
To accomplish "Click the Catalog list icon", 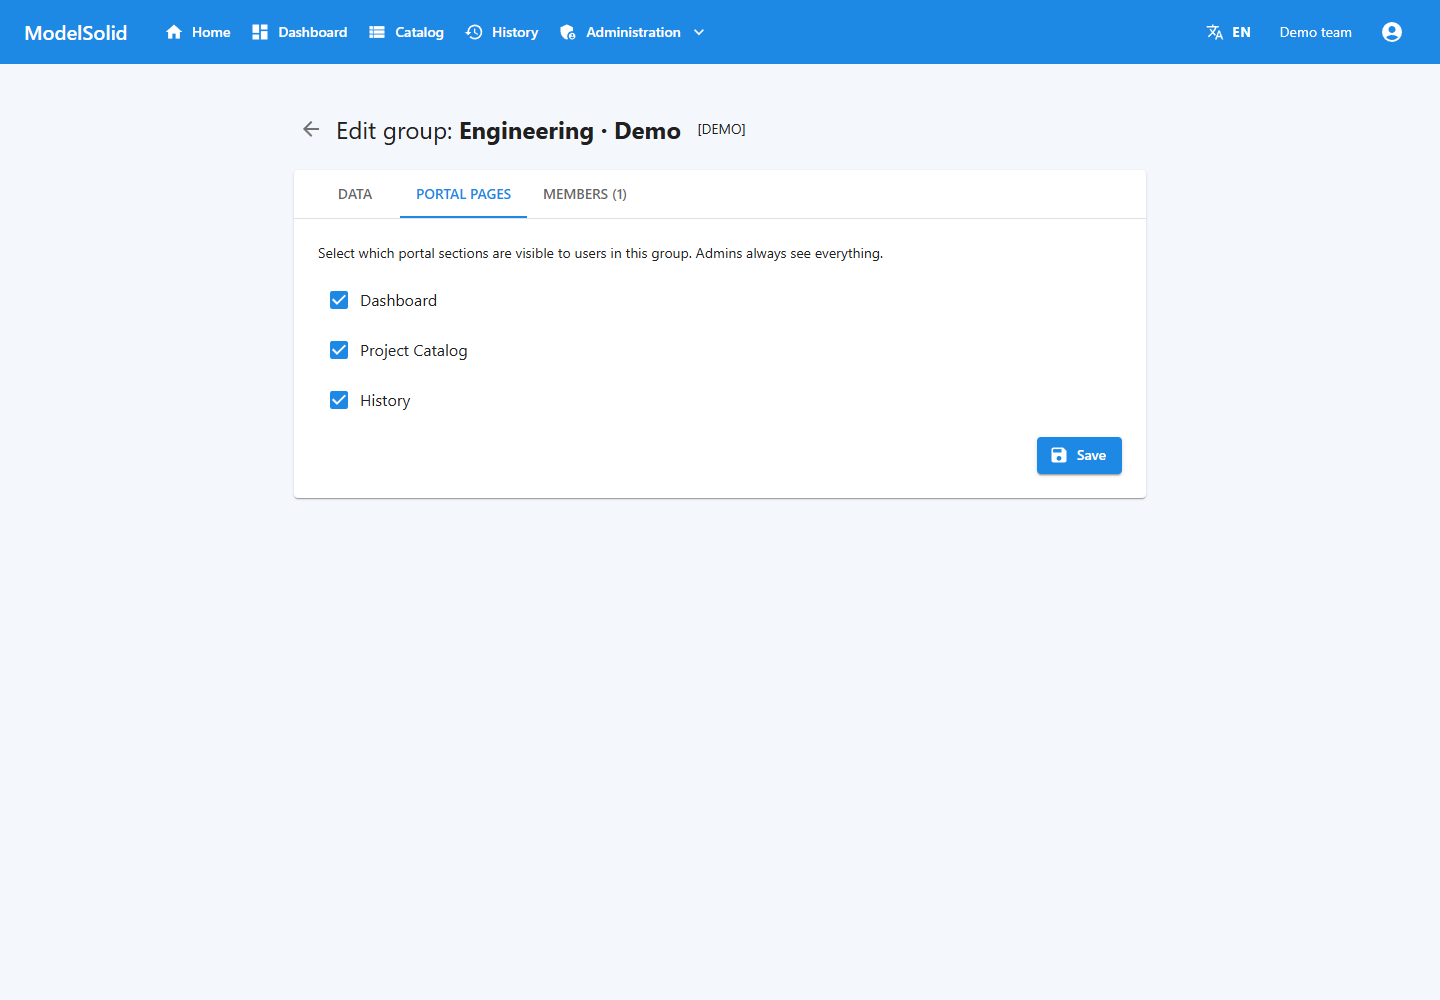I will (377, 32).
